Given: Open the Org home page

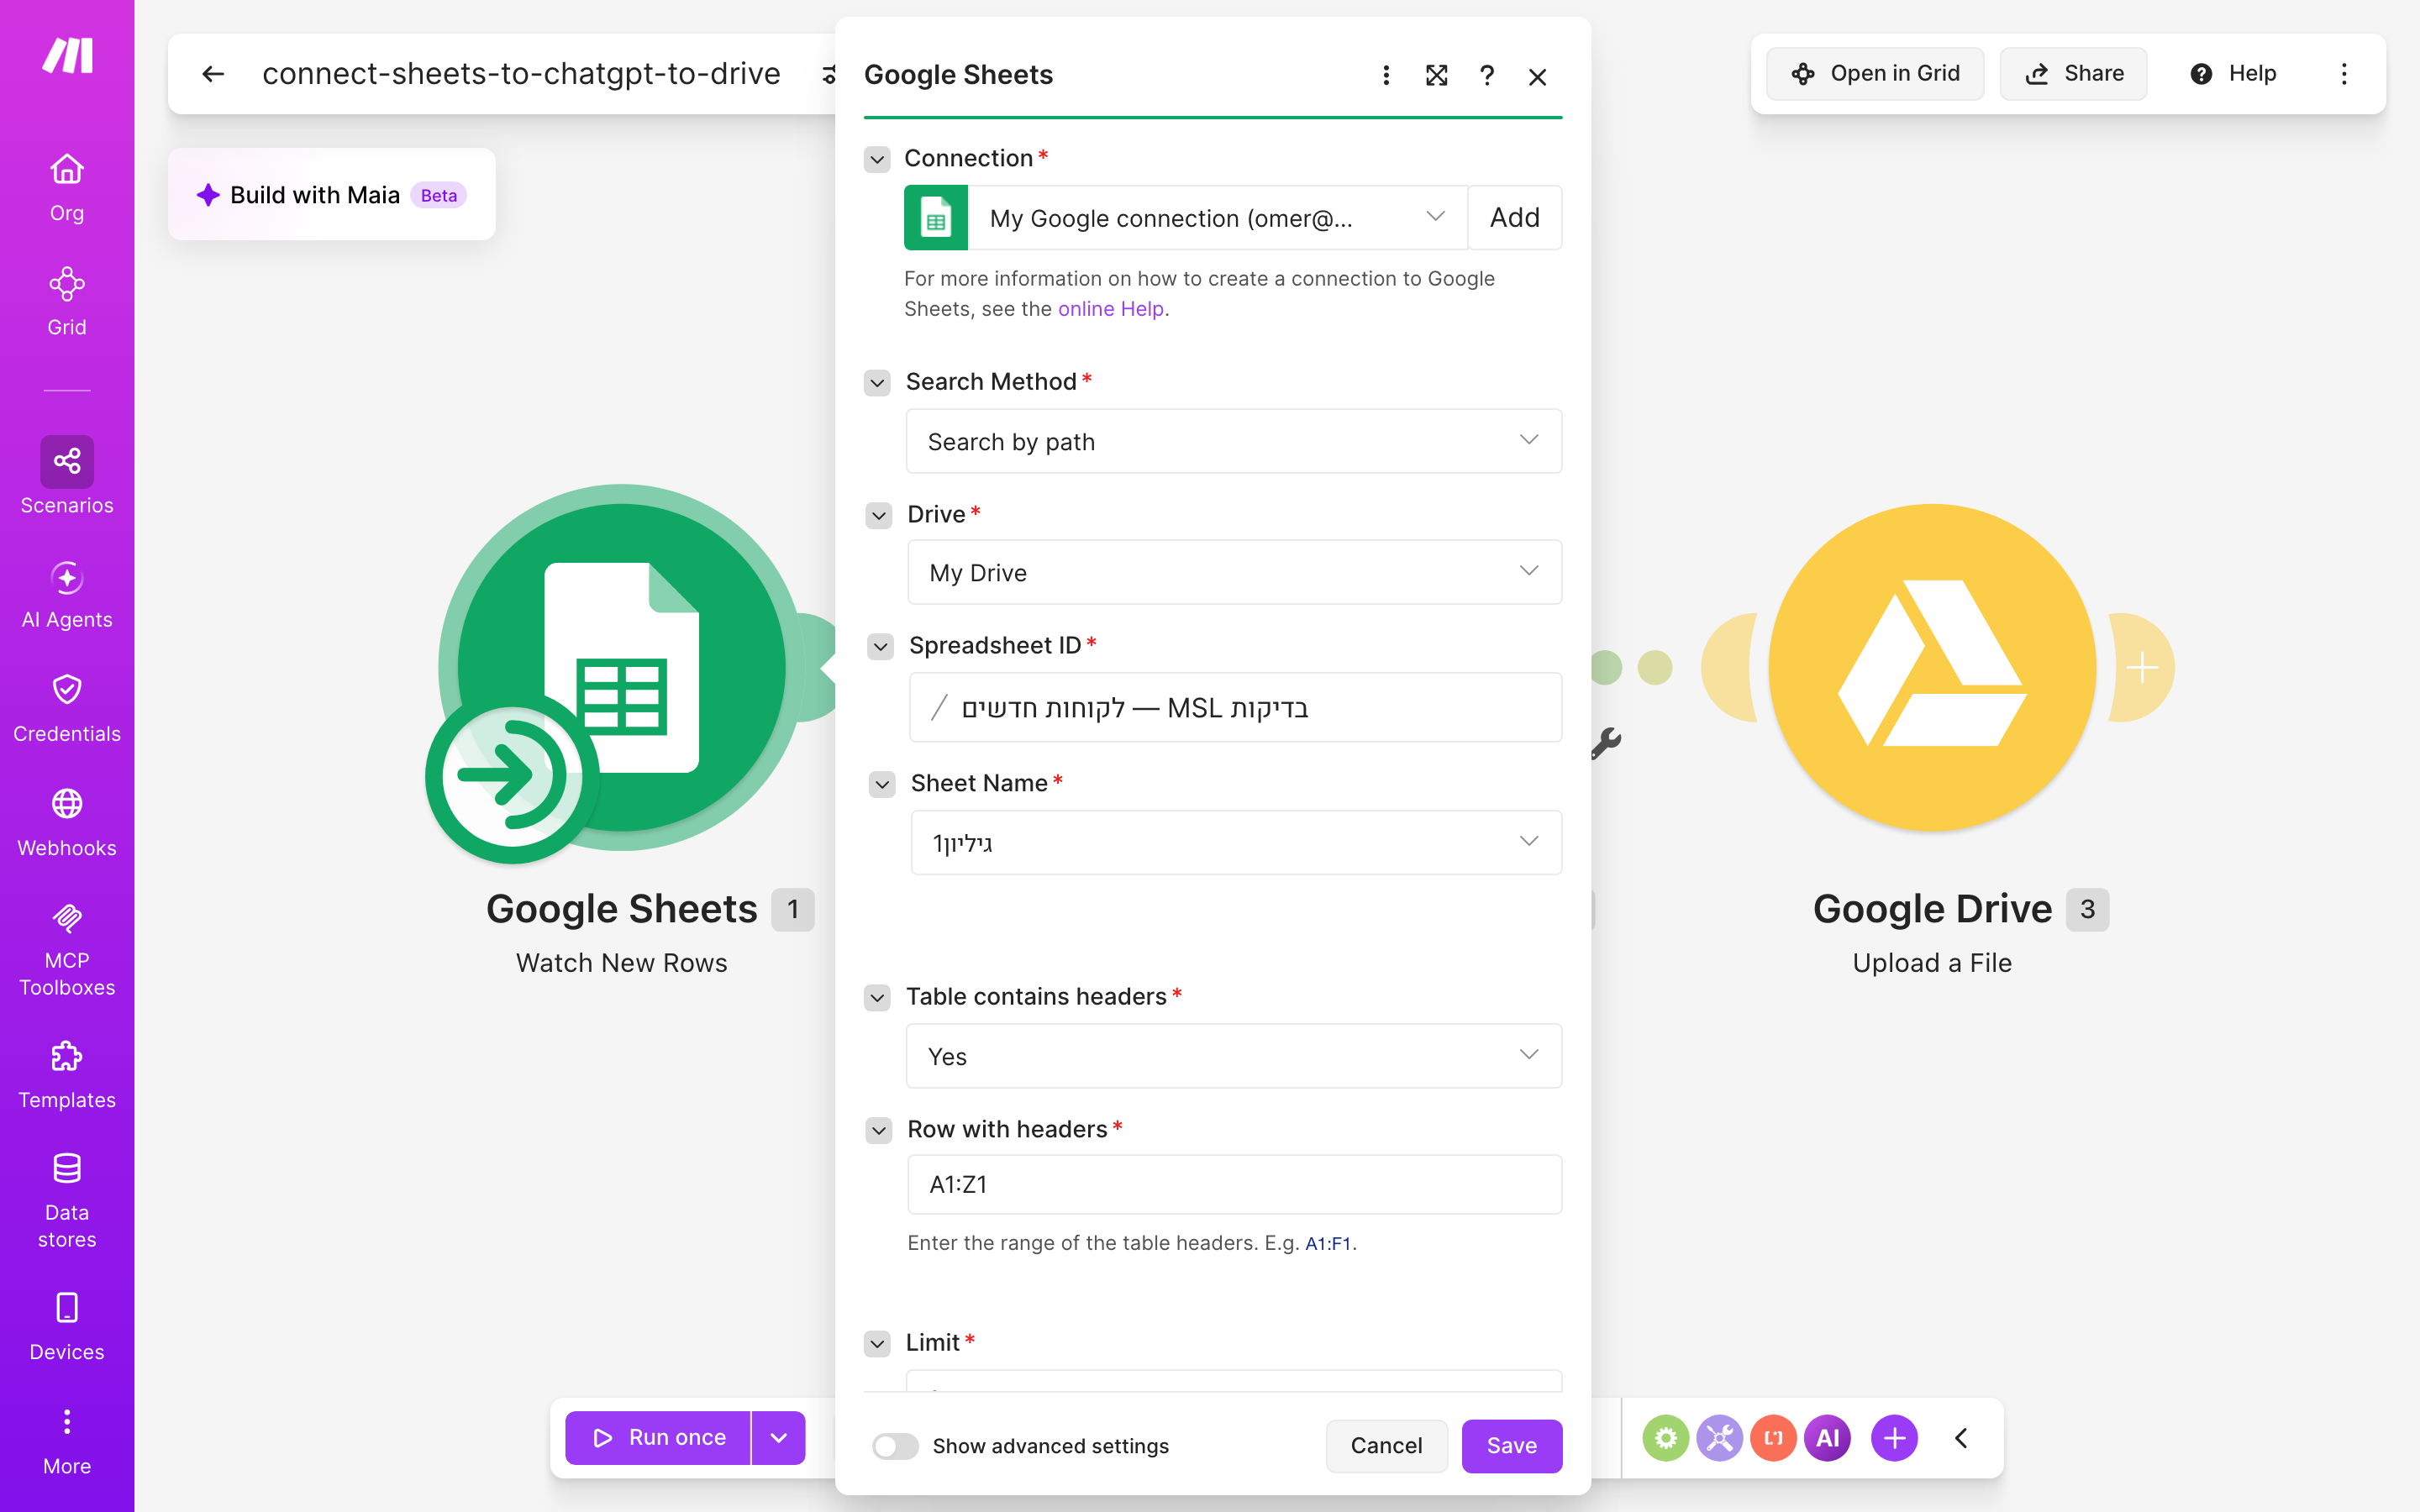Looking at the screenshot, I should pyautogui.click(x=67, y=187).
